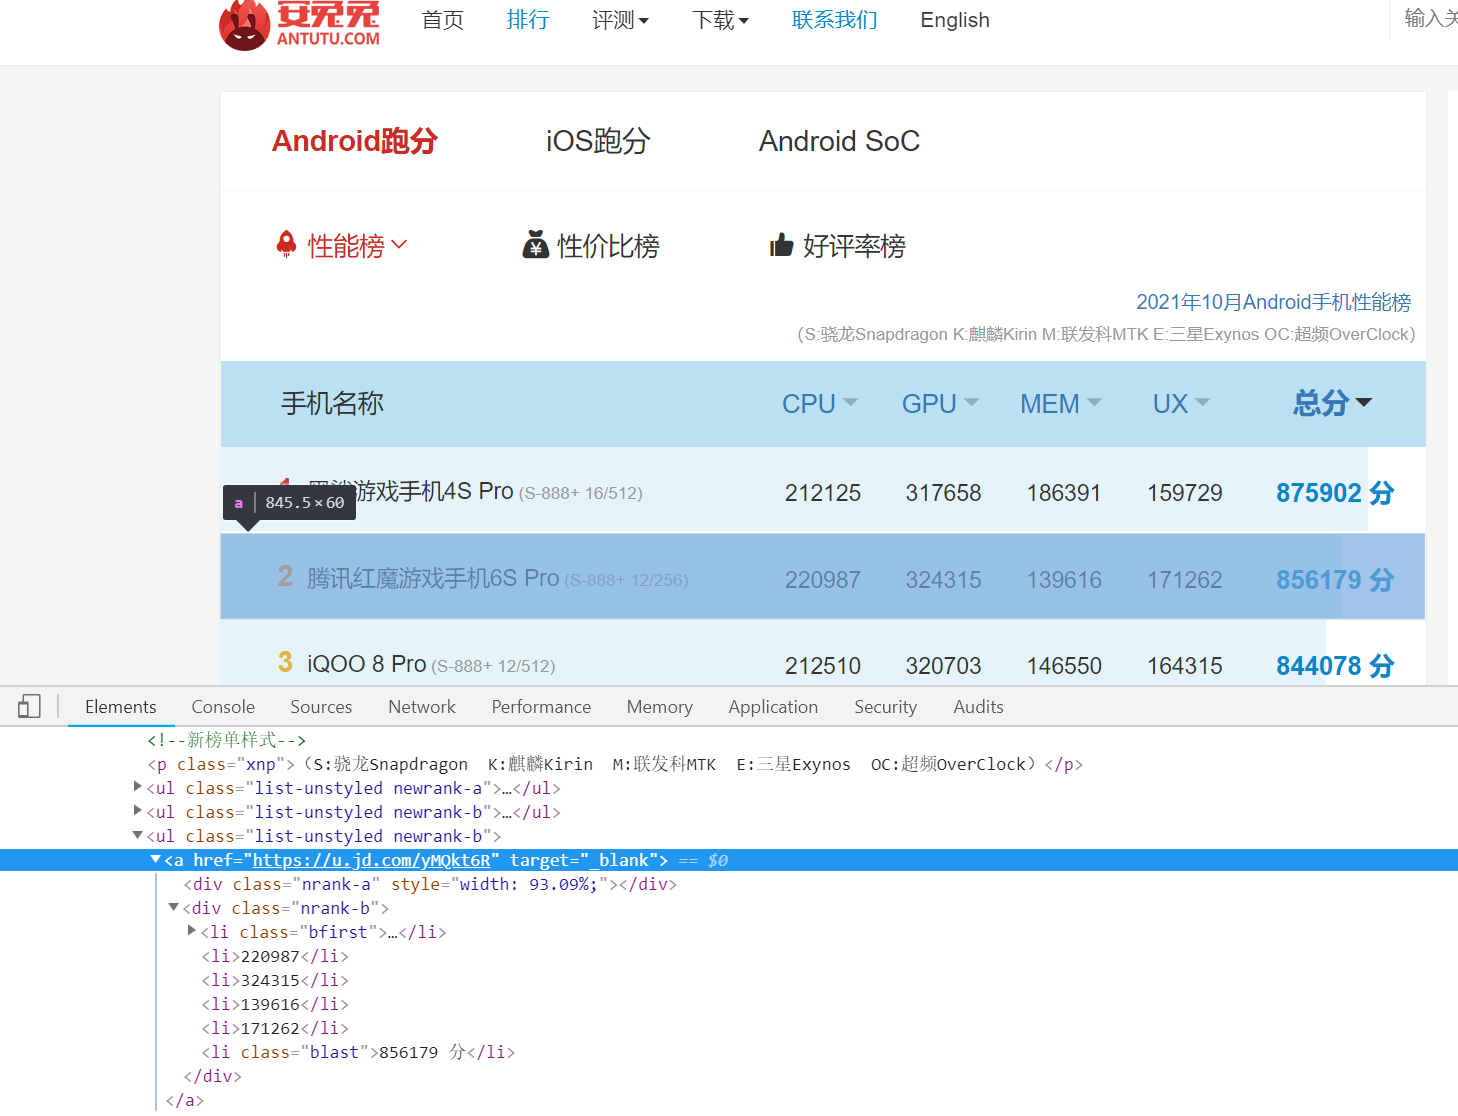Image resolution: width=1458 pixels, height=1116 pixels.
Task: Toggle the device toolbar icon in DevTools
Action: (x=28, y=706)
